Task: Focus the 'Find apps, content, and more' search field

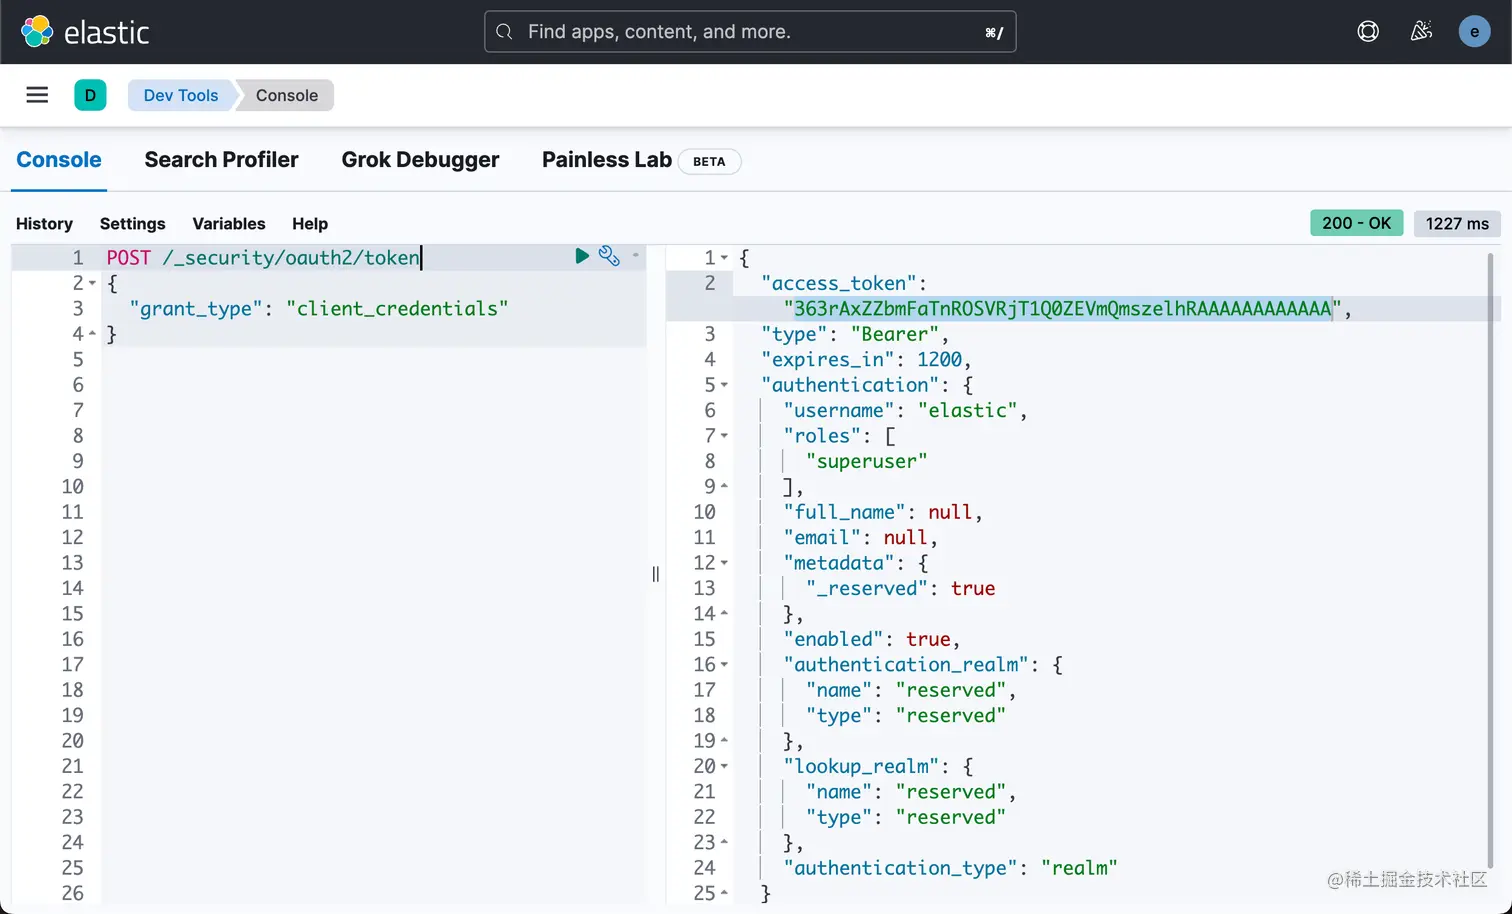Action: pyautogui.click(x=750, y=31)
